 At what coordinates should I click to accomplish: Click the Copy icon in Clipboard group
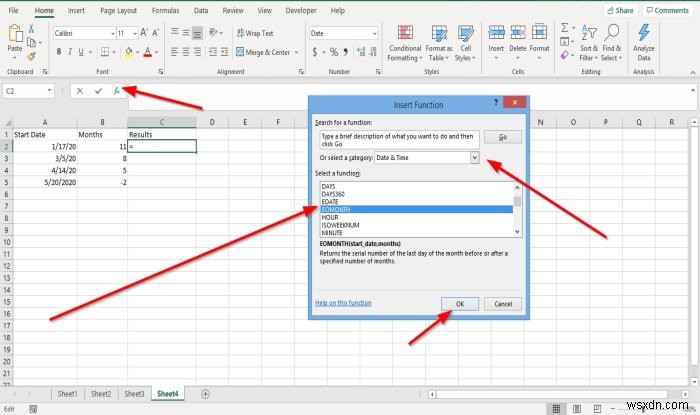pyautogui.click(x=31, y=42)
